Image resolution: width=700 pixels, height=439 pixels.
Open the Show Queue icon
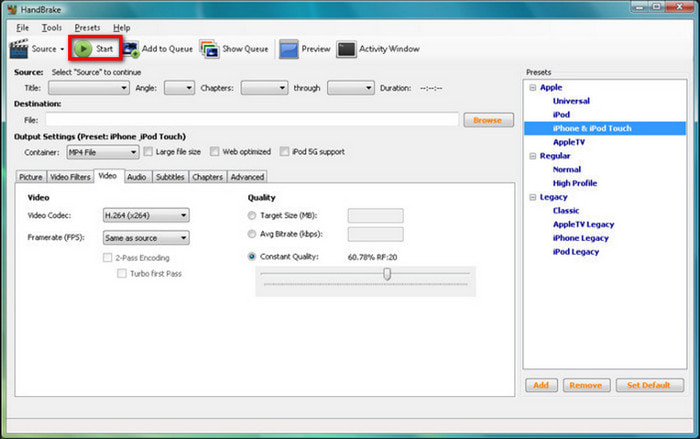(x=209, y=49)
